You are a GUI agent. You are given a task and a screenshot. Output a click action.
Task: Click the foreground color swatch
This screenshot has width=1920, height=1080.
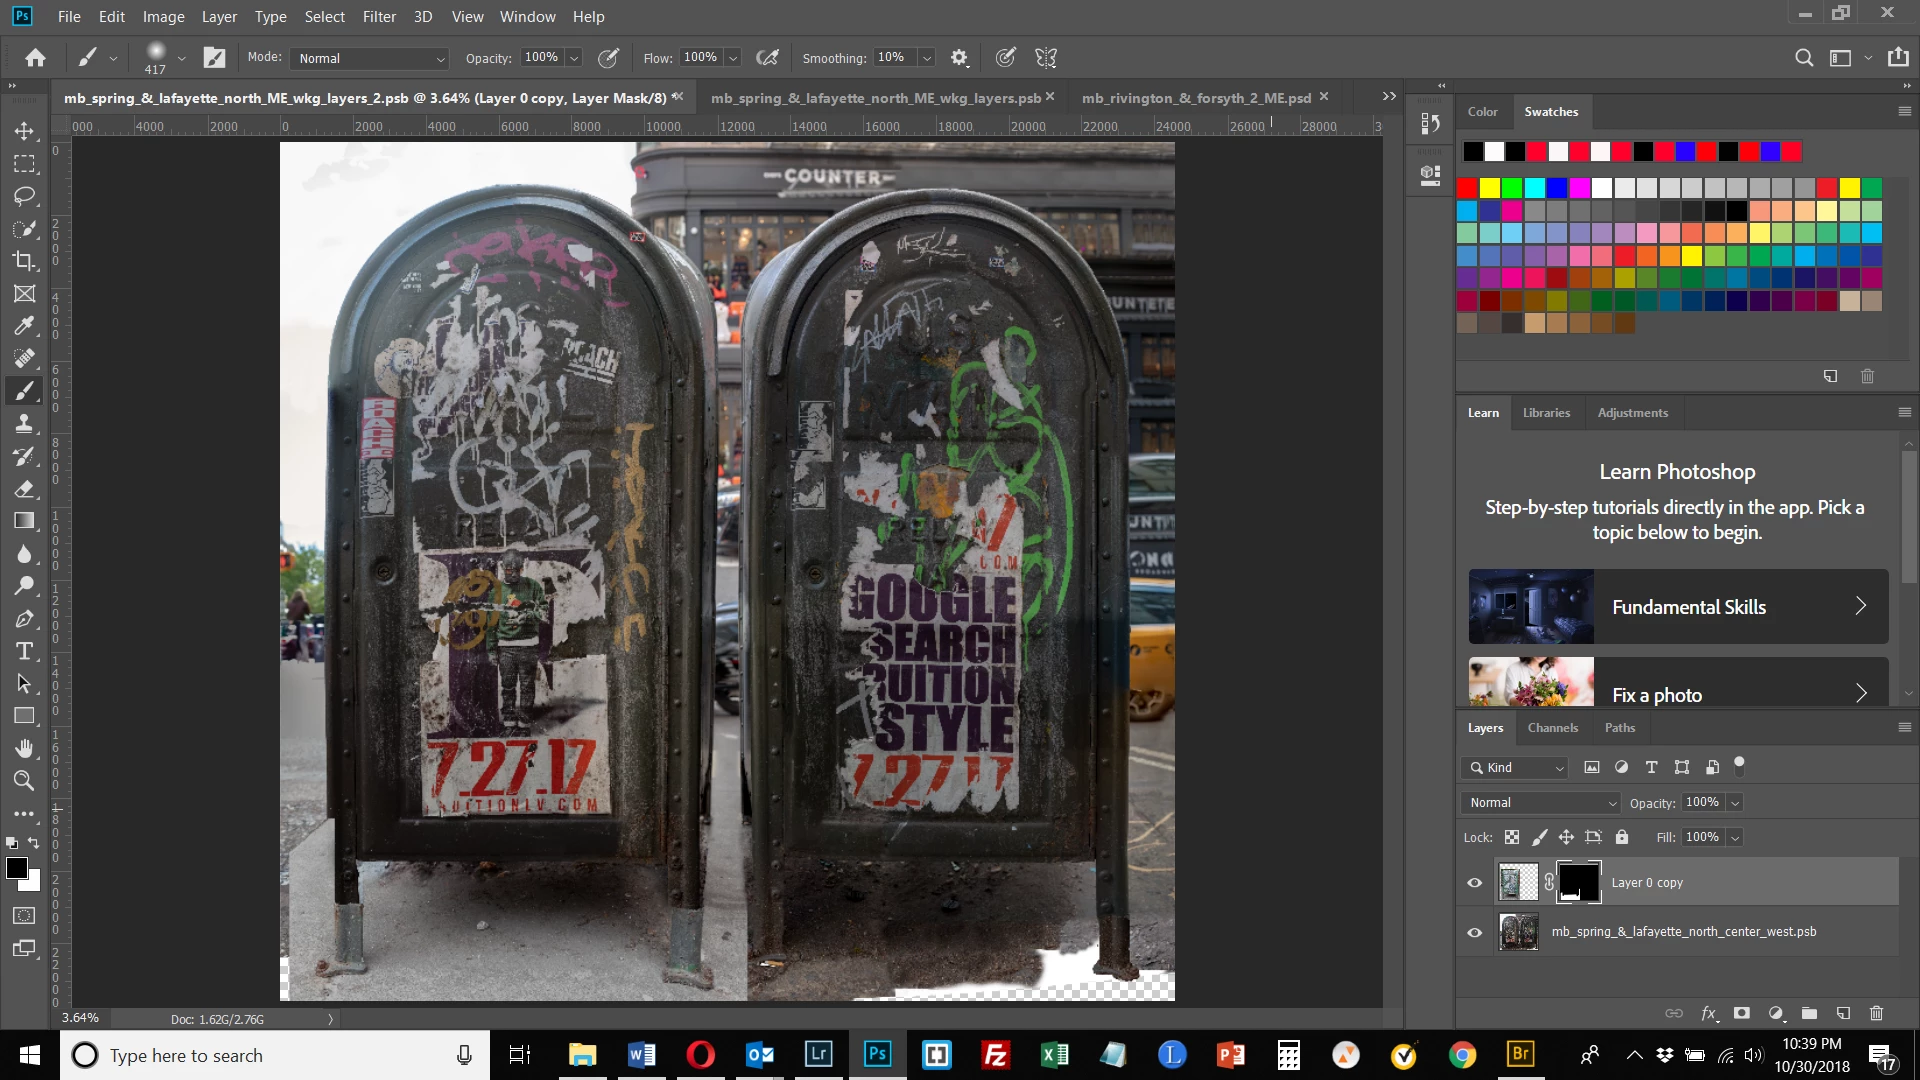tap(16, 868)
